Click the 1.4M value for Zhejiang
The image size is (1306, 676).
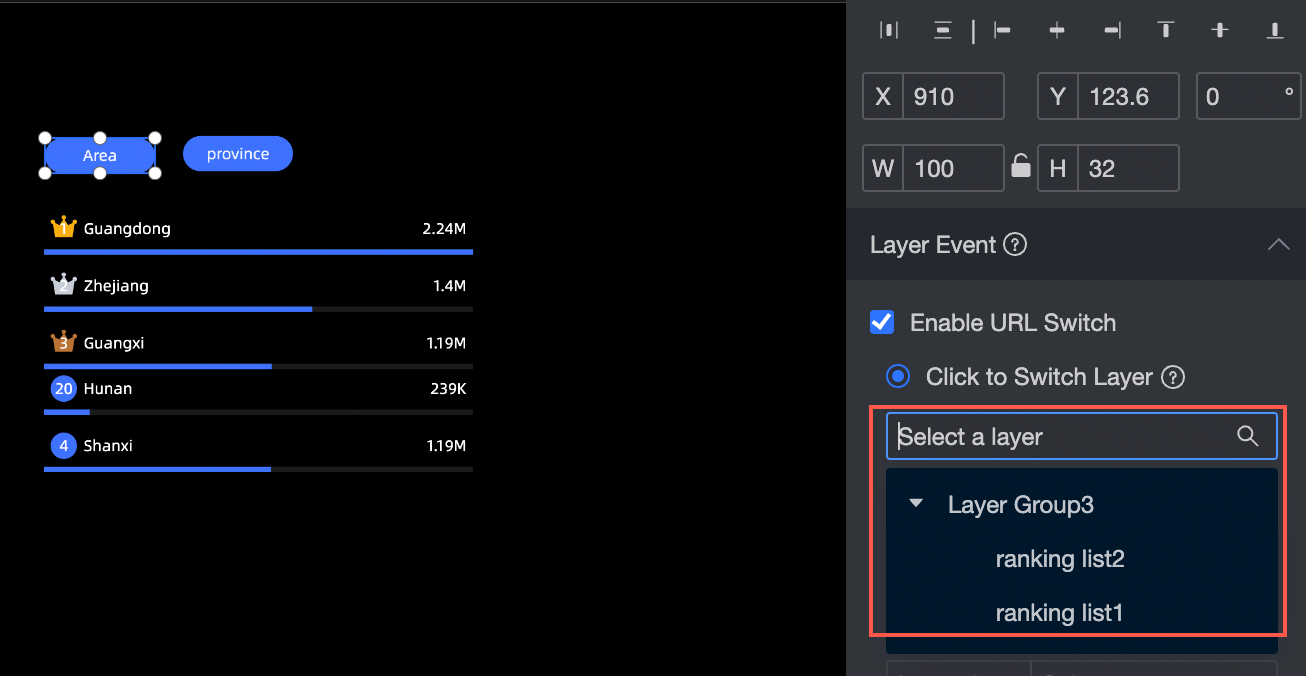[x=449, y=285]
